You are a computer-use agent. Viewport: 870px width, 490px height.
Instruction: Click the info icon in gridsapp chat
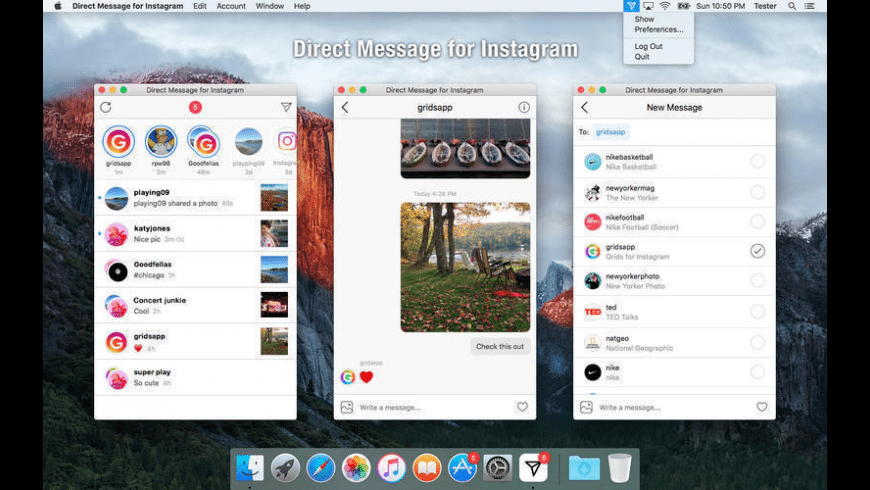pos(524,107)
